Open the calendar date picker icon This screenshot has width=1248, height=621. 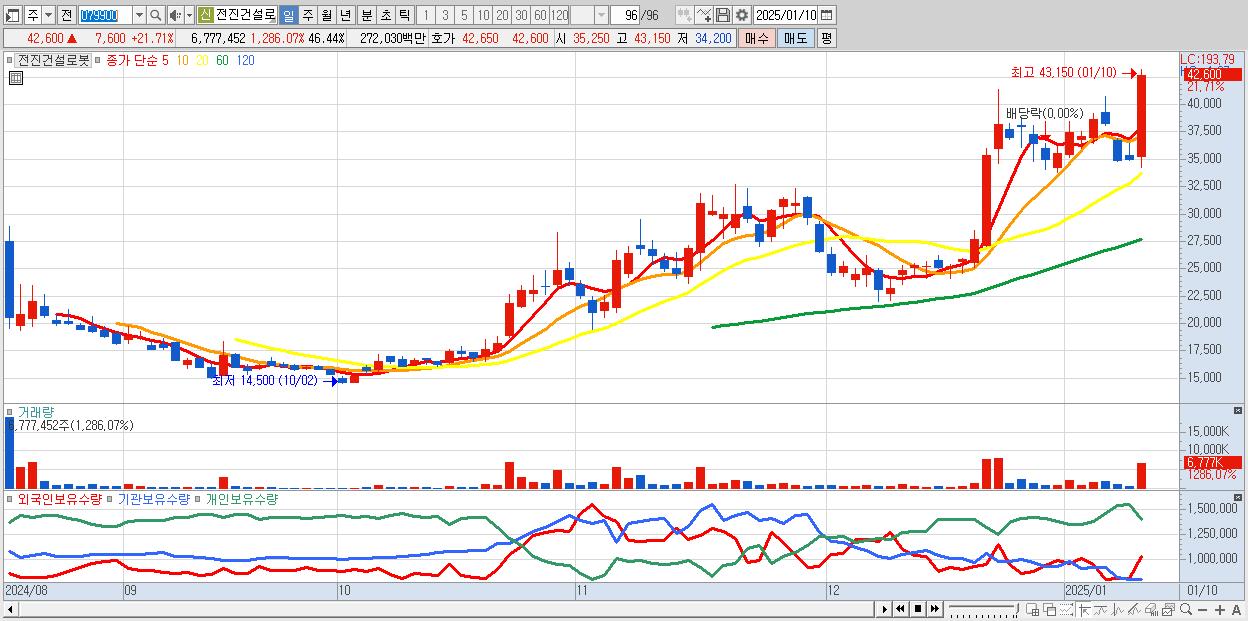click(x=827, y=15)
